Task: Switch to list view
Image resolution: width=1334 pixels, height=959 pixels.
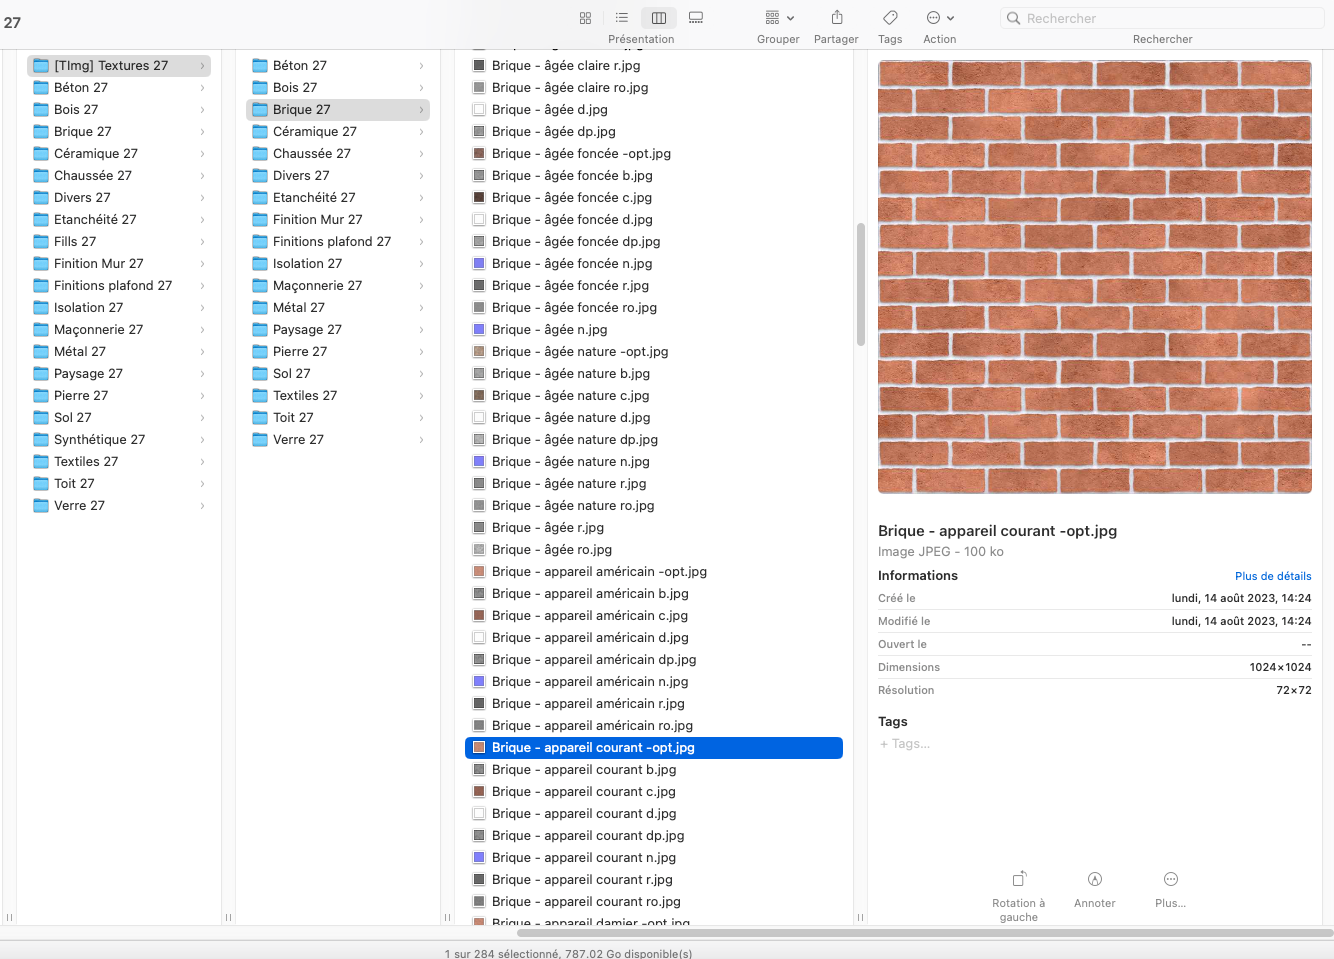Action: [x=622, y=18]
